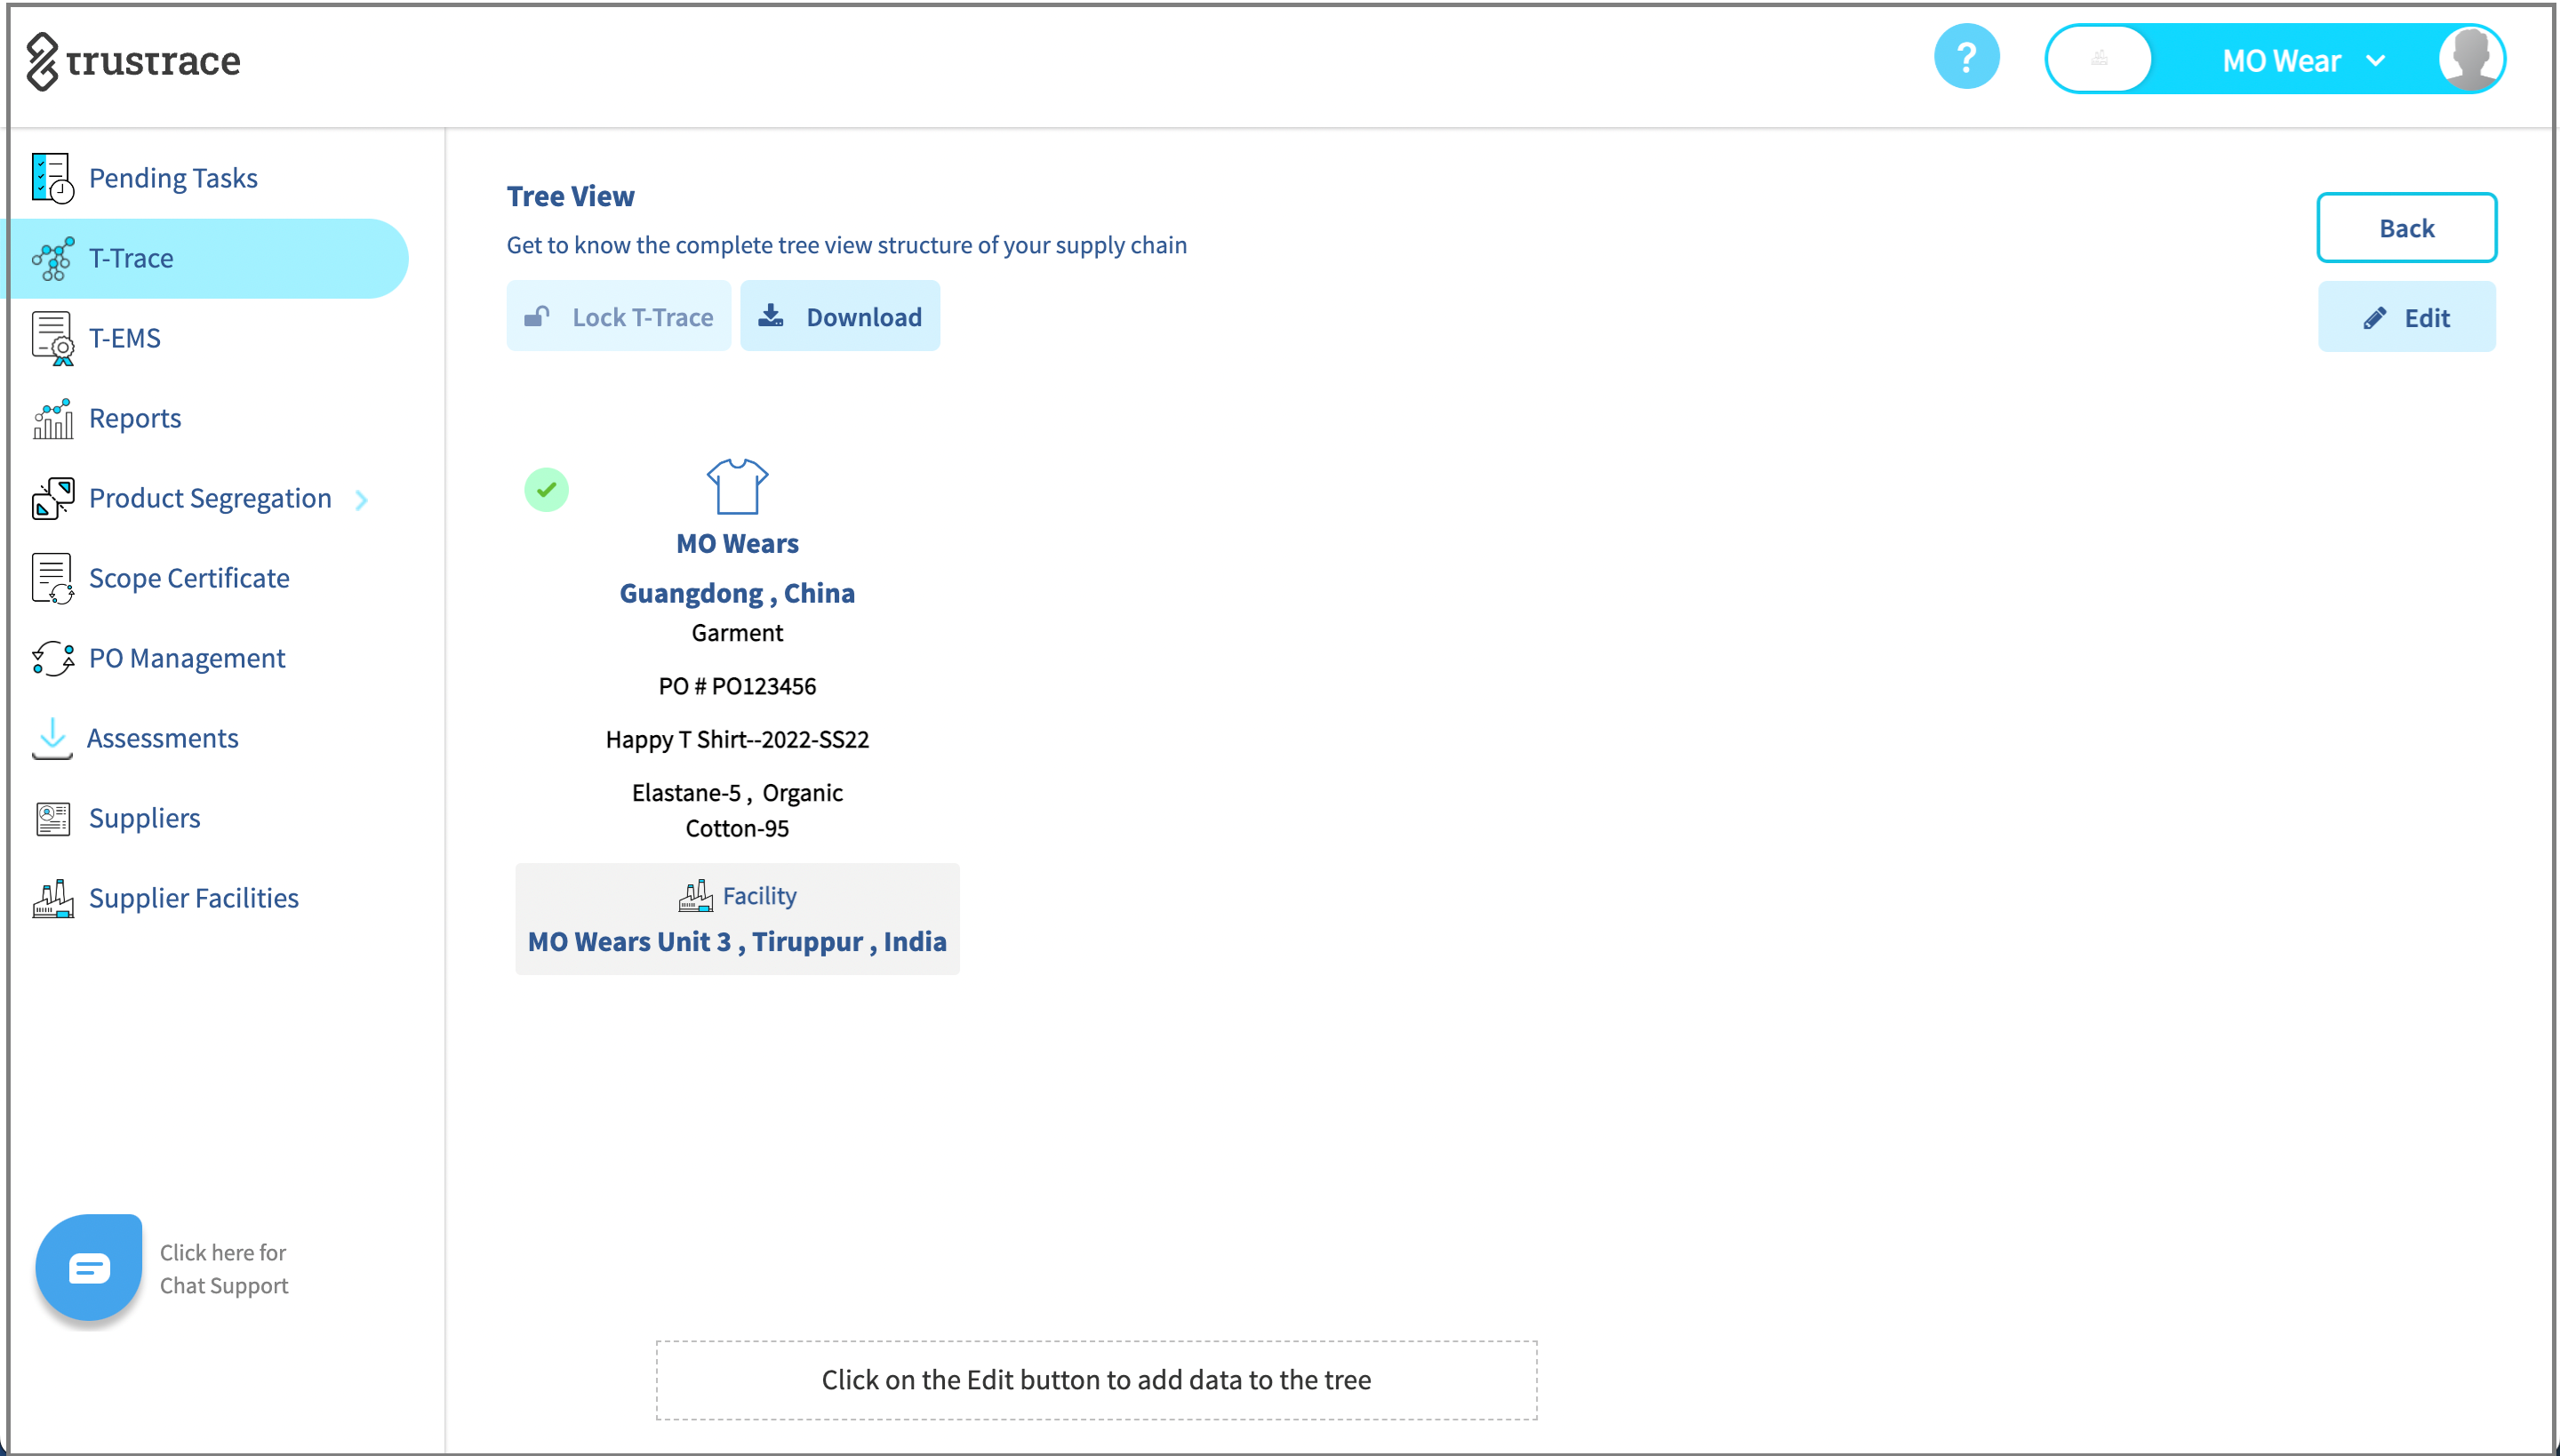Click the T-EMS certificate icon
This screenshot has width=2560, height=1456.
pyautogui.click(x=52, y=338)
